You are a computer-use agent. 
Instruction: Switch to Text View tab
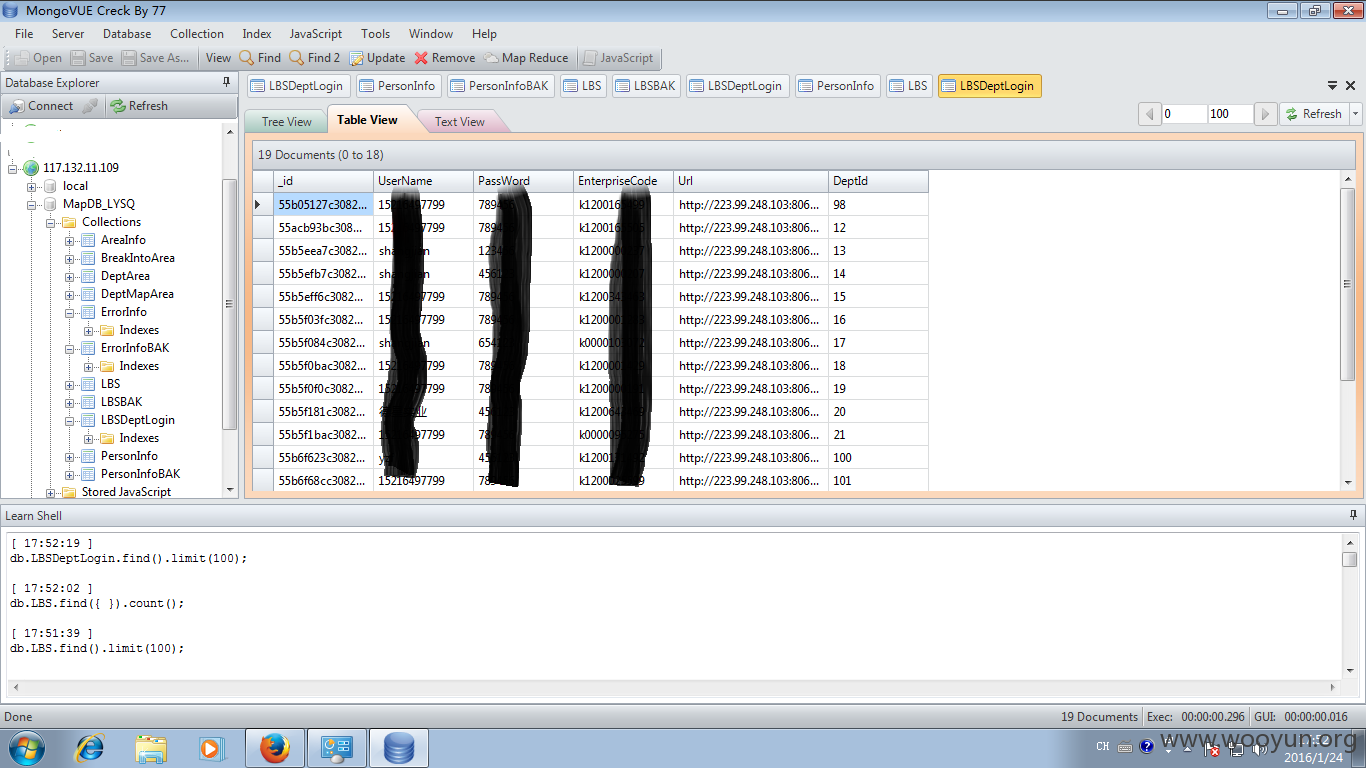460,122
